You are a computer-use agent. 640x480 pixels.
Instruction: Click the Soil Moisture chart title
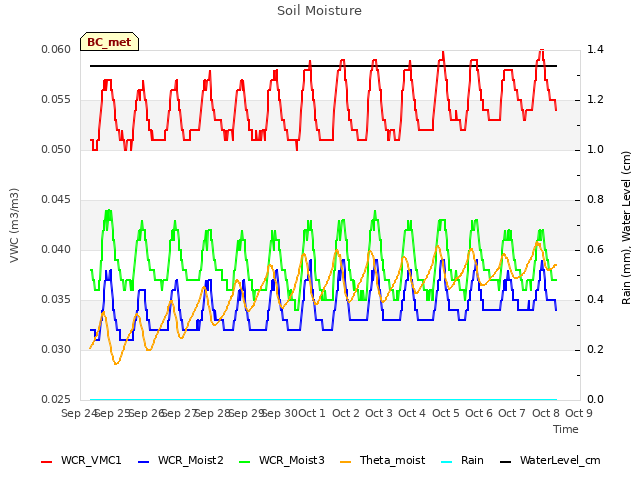(x=319, y=11)
